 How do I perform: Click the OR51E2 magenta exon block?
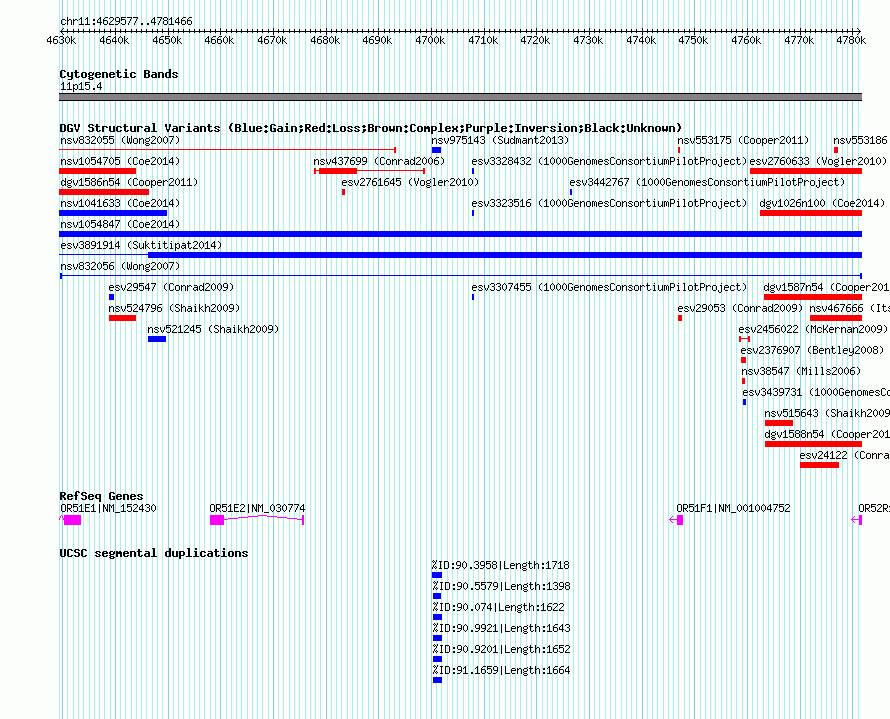tap(217, 520)
